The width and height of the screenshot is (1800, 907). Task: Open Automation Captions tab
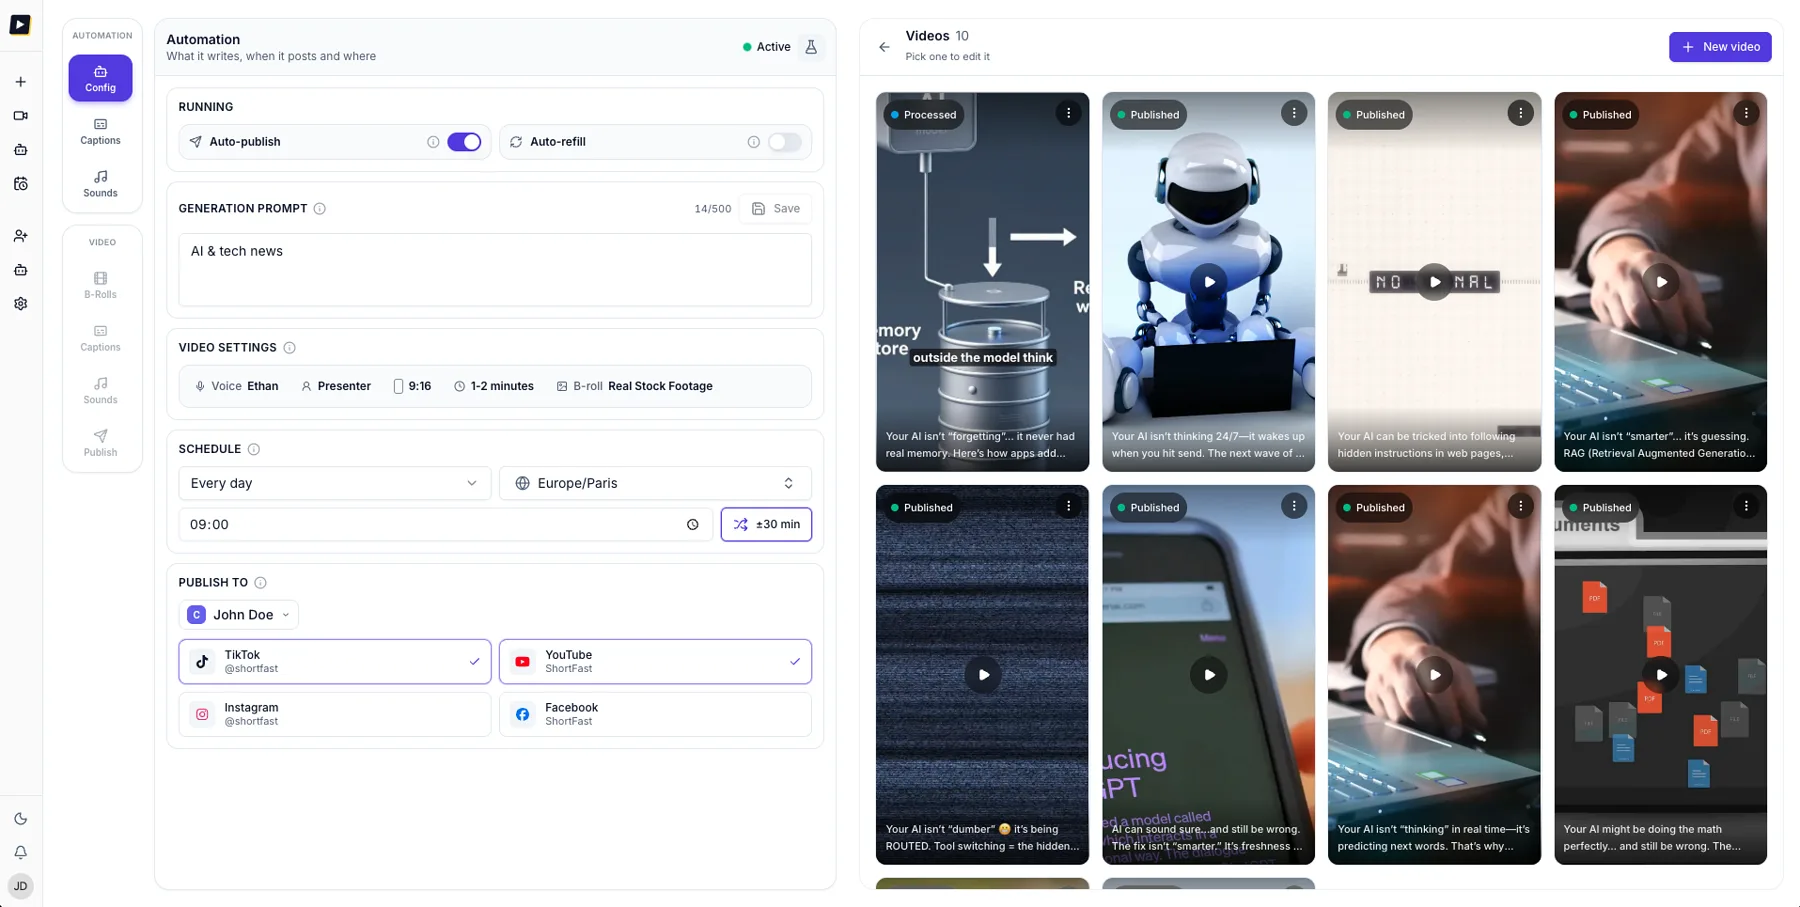(x=100, y=131)
